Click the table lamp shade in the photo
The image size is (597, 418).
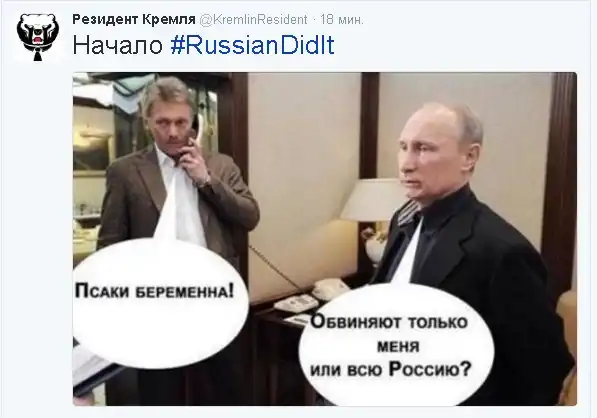(x=373, y=200)
